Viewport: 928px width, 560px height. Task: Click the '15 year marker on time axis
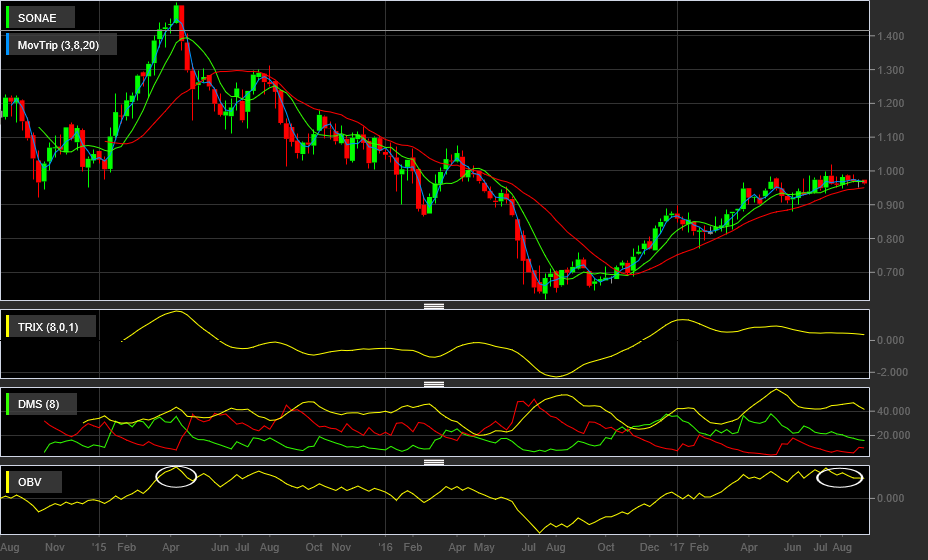pyautogui.click(x=99, y=547)
